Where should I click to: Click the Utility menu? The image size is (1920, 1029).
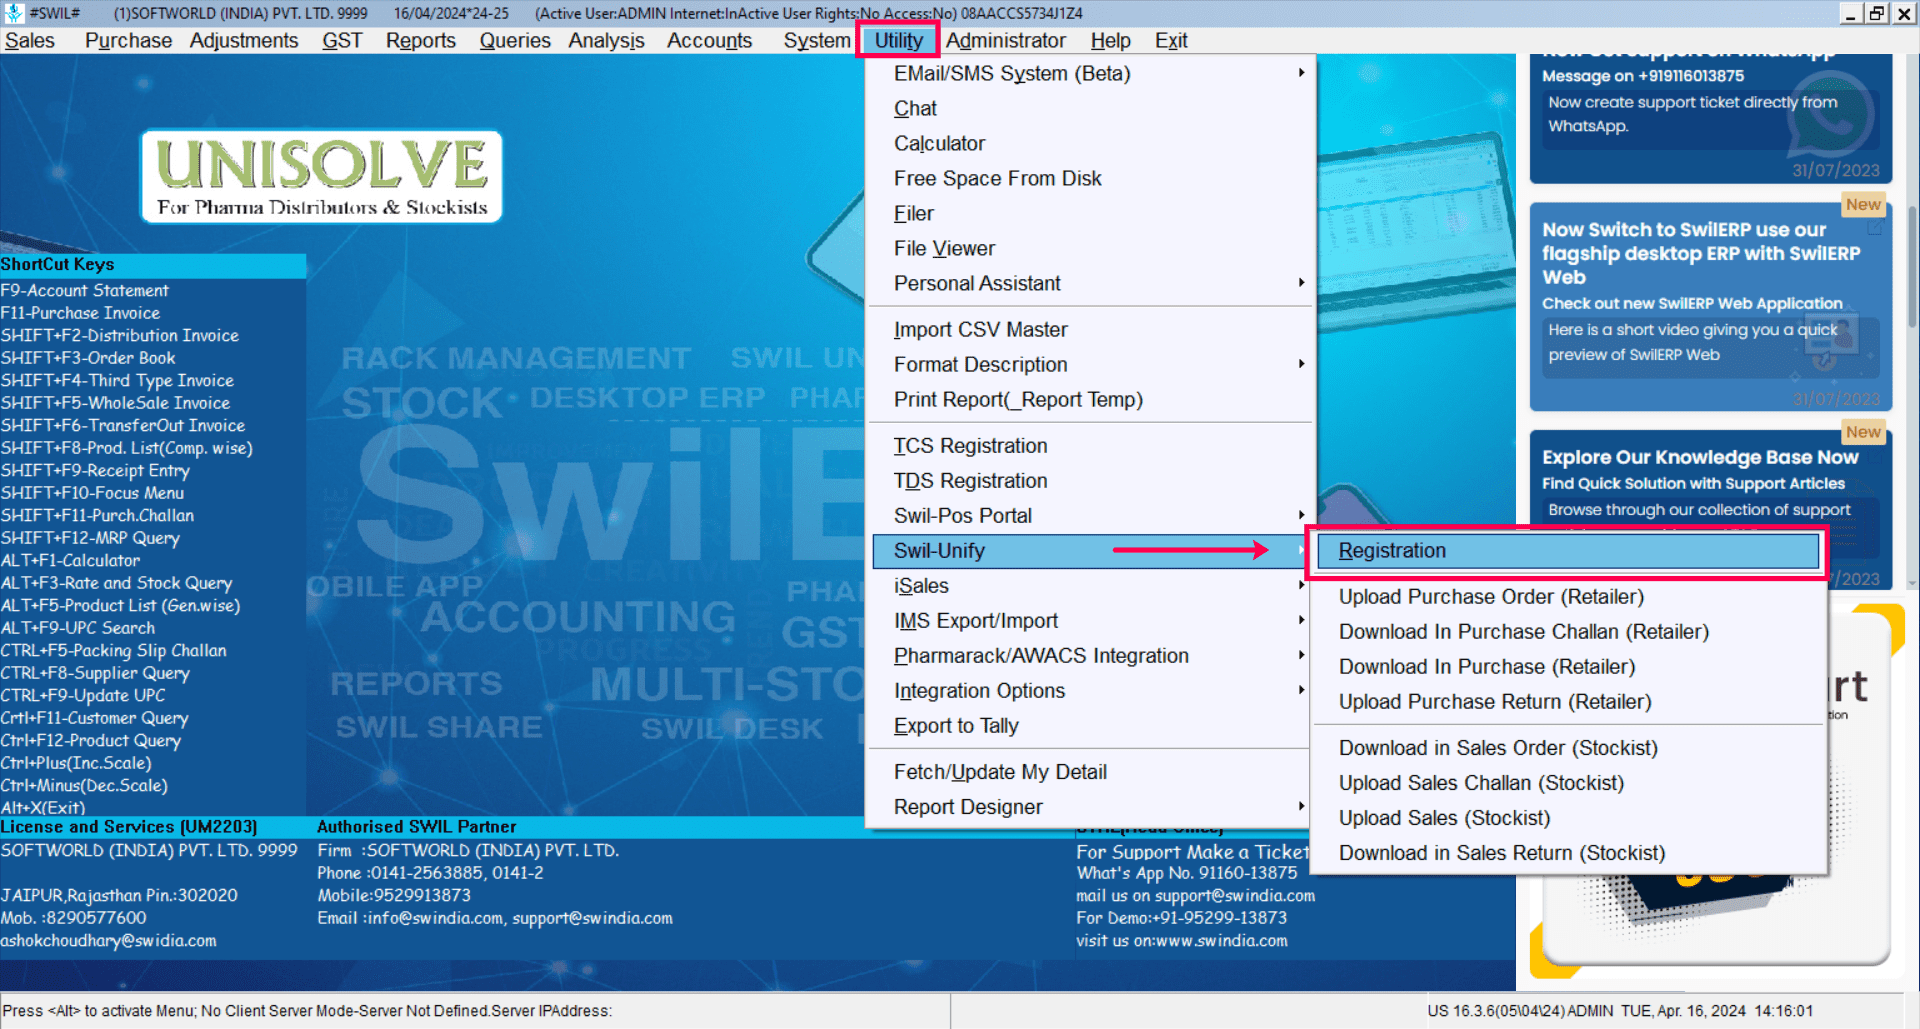click(898, 41)
